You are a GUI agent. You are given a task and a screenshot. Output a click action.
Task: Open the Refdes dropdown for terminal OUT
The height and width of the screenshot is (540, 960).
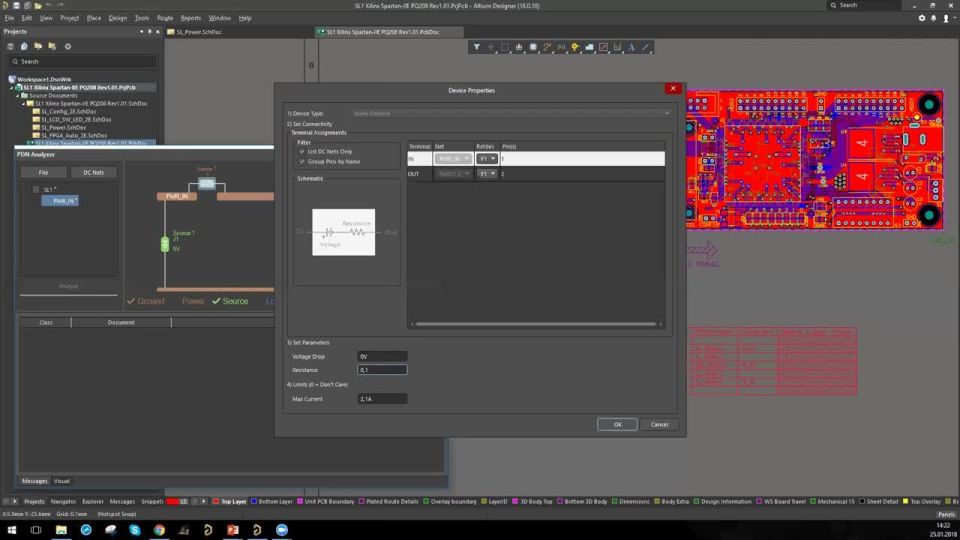click(x=487, y=174)
